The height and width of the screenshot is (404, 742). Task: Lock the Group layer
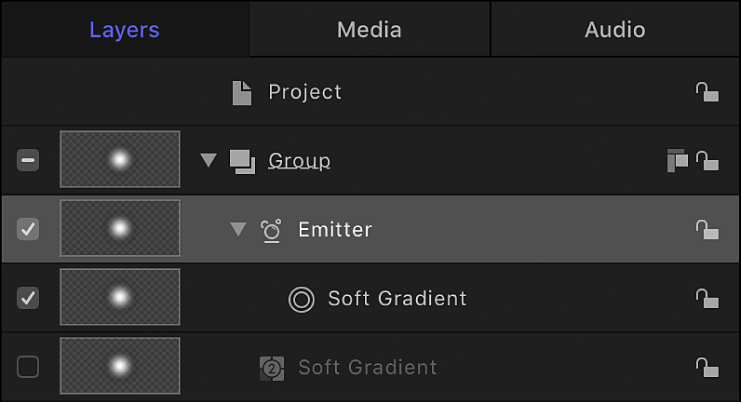click(x=707, y=161)
